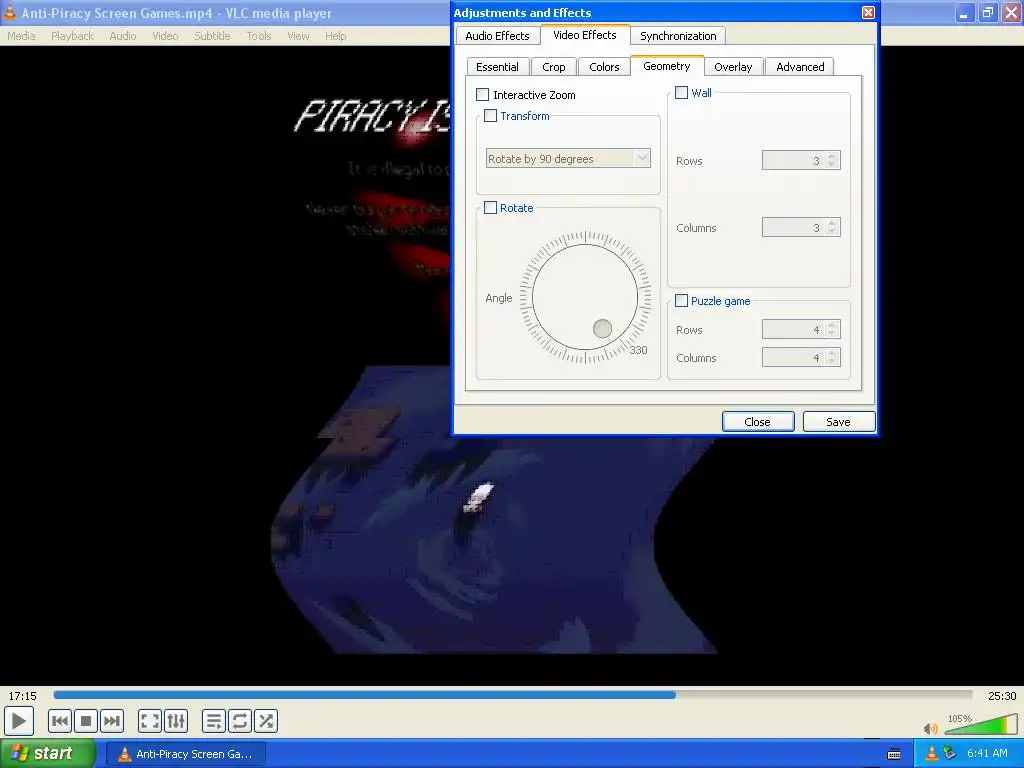
Task: Mute audio via speaker icon
Action: click(x=931, y=728)
